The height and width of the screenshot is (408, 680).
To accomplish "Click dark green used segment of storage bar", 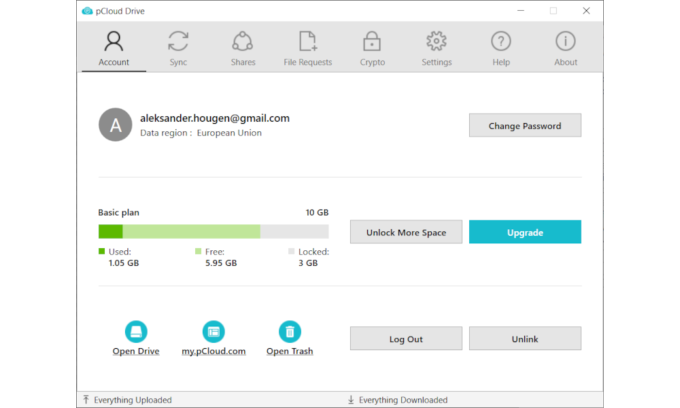I will click(x=111, y=232).
